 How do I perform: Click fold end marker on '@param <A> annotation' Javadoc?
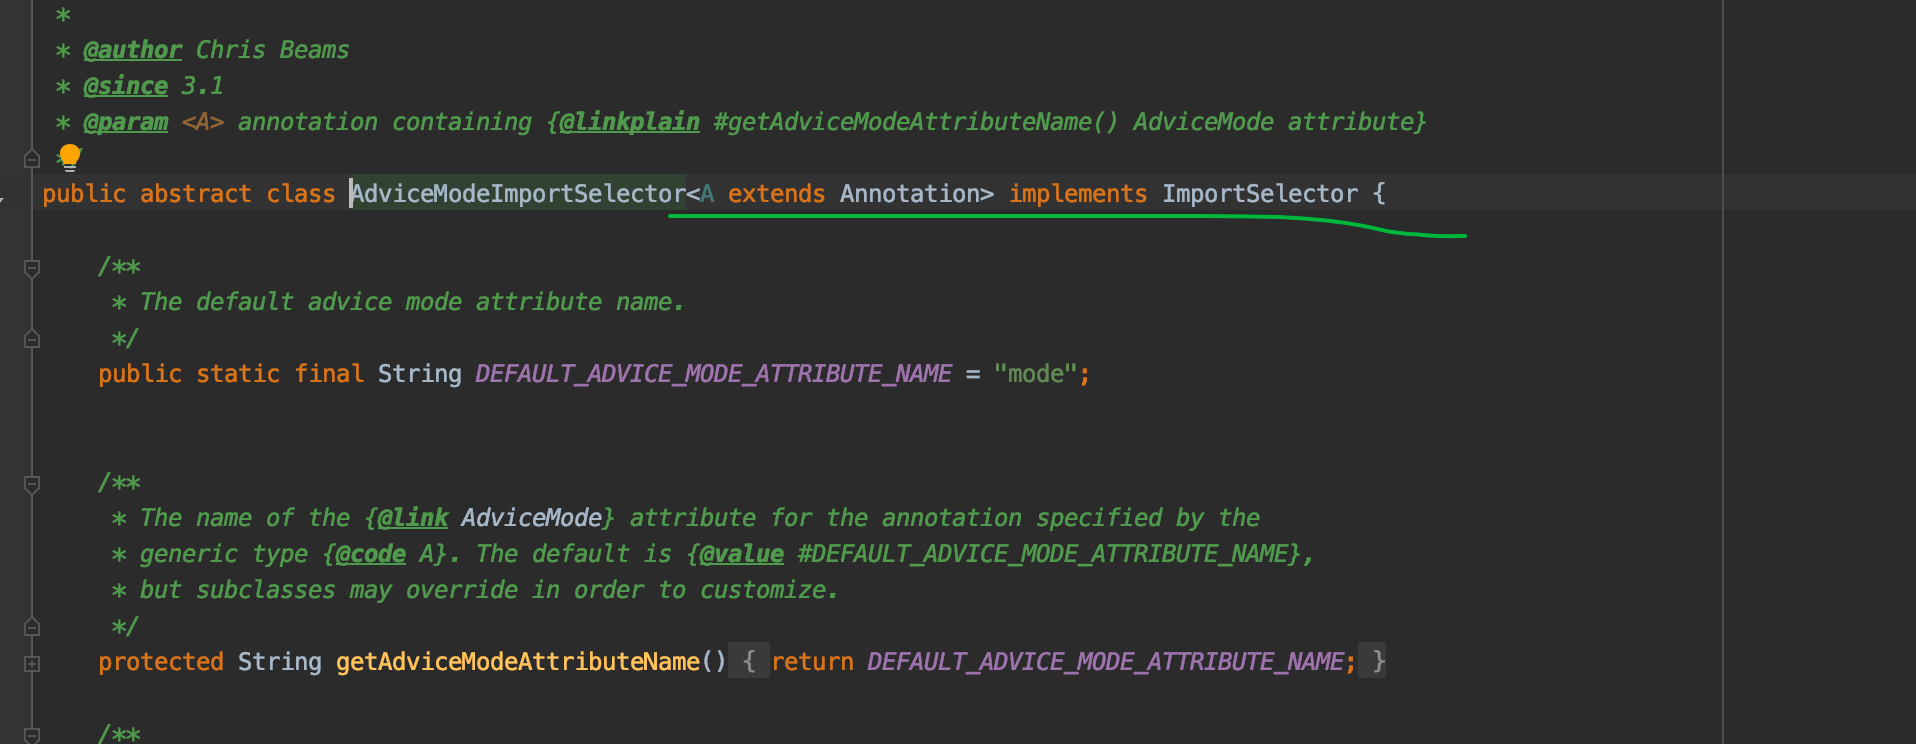pos(32,158)
